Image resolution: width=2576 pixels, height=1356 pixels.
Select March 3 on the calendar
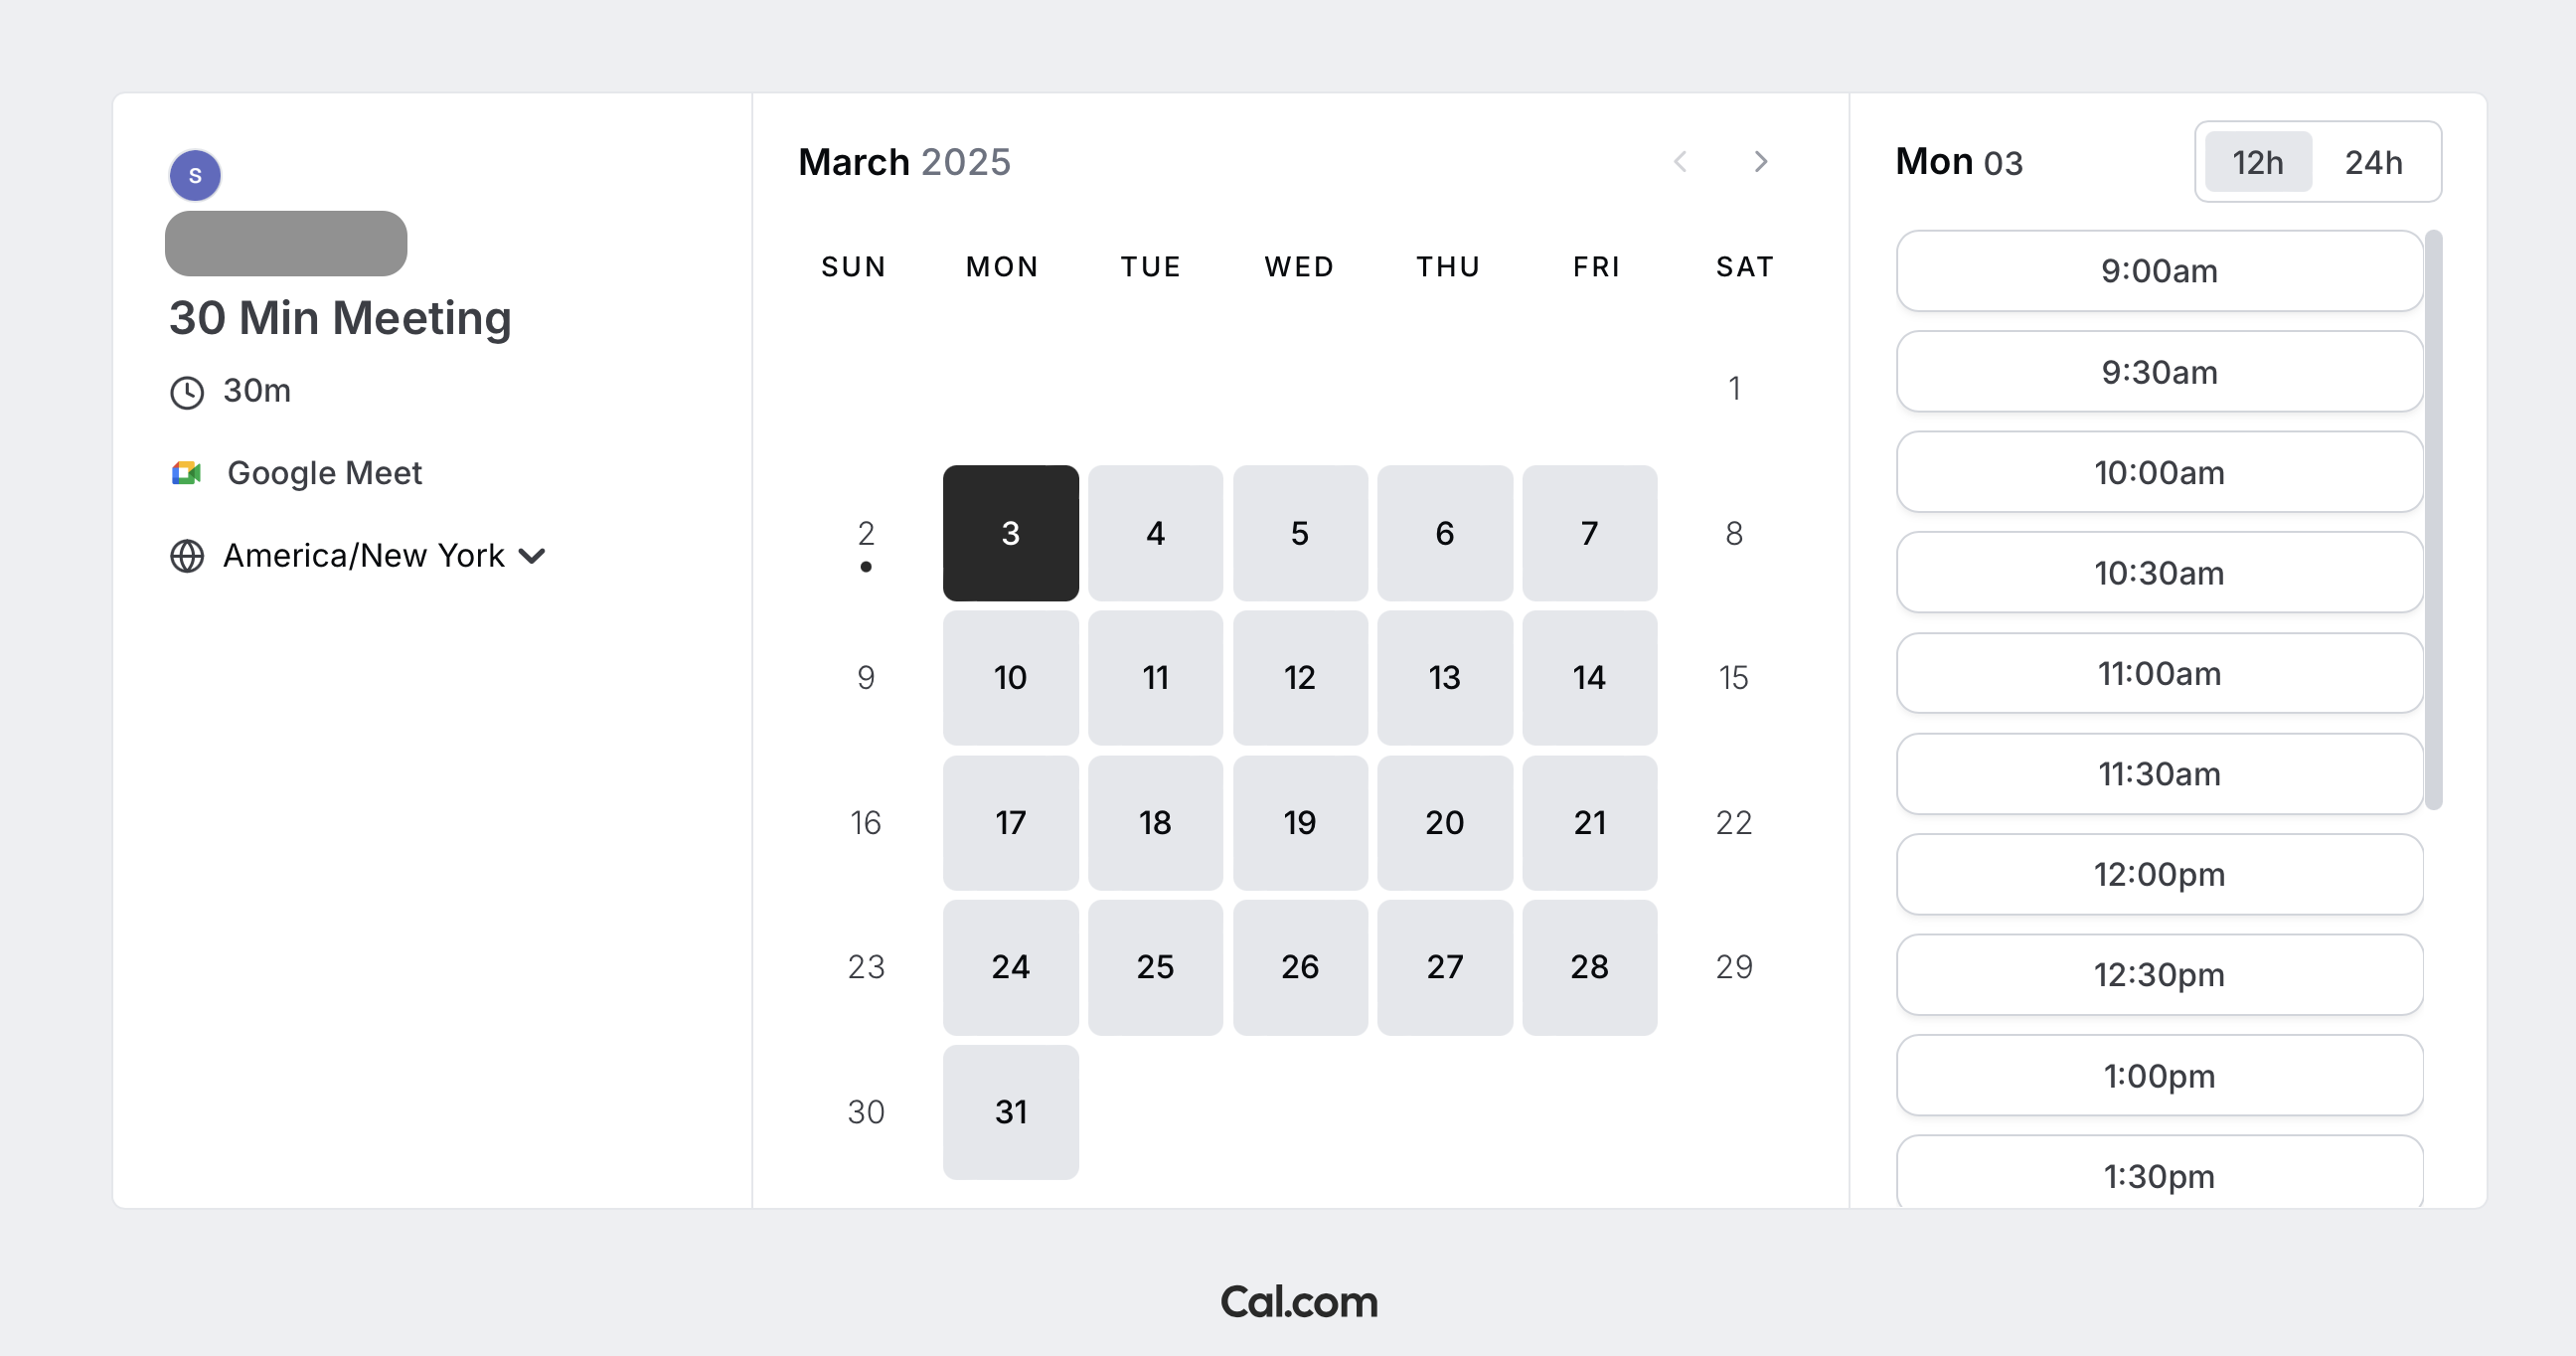1010,533
